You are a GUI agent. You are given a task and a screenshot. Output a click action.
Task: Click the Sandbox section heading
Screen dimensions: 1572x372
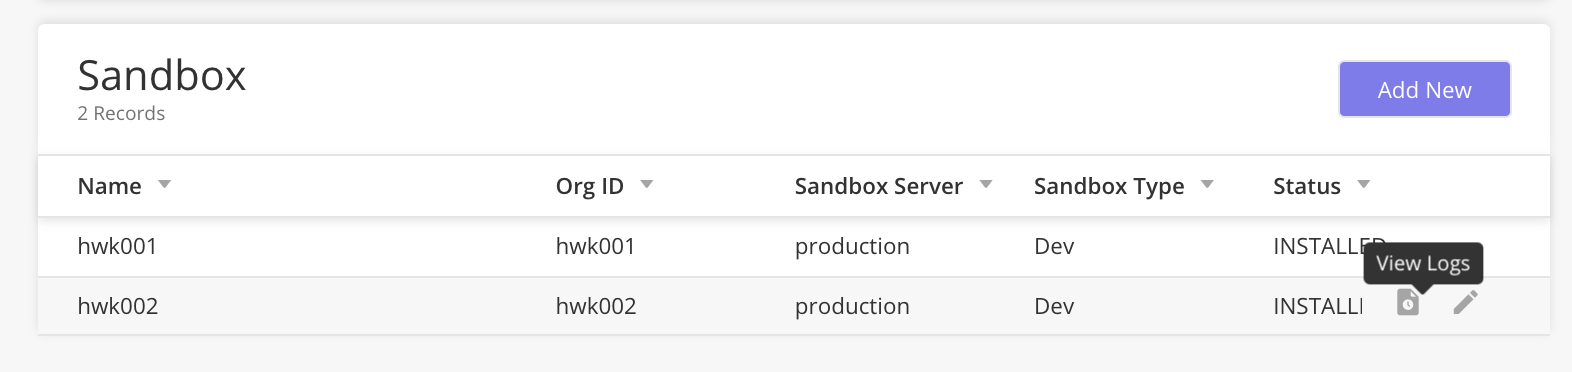click(162, 76)
